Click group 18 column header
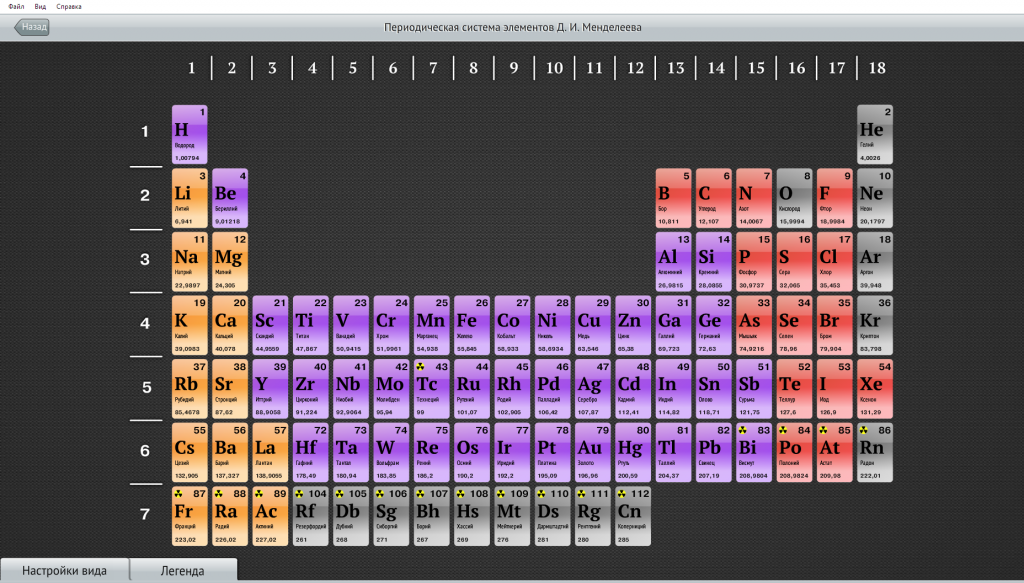 click(x=877, y=68)
